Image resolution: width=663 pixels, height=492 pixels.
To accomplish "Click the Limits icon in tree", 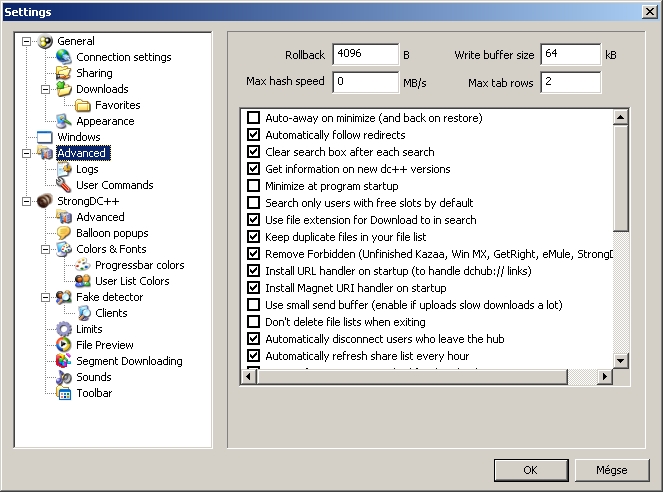I will coord(63,329).
